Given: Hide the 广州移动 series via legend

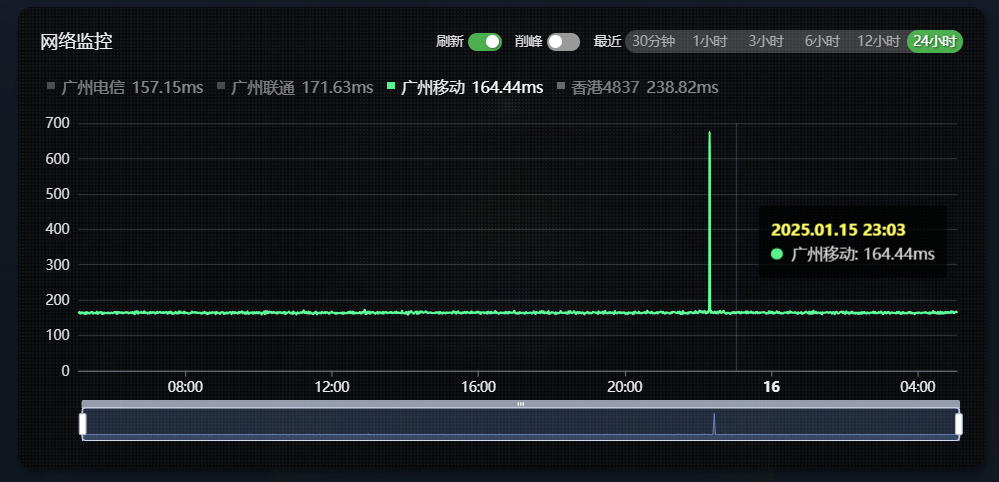Looking at the screenshot, I should pyautogui.click(x=471, y=88).
